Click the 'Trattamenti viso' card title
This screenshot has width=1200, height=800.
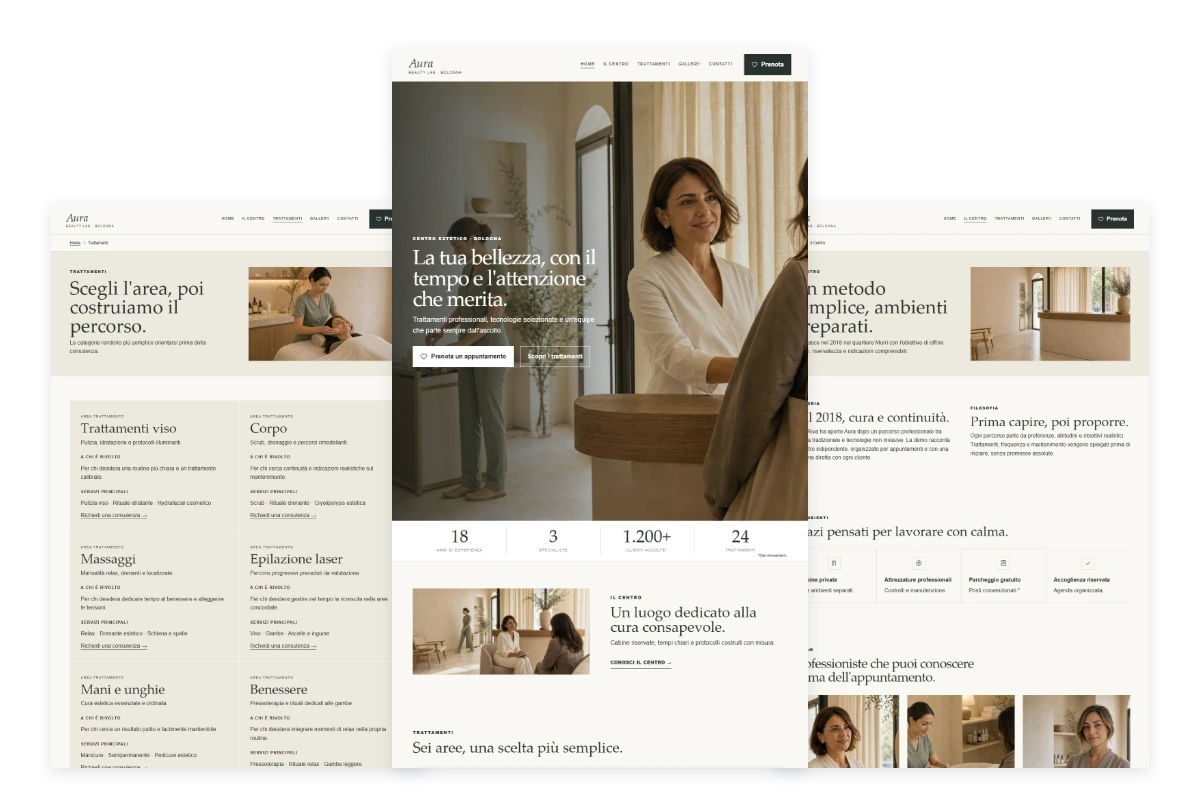[129, 428]
